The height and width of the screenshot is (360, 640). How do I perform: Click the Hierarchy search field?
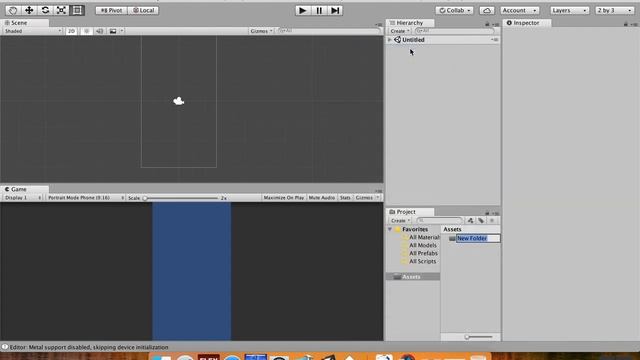(454, 31)
